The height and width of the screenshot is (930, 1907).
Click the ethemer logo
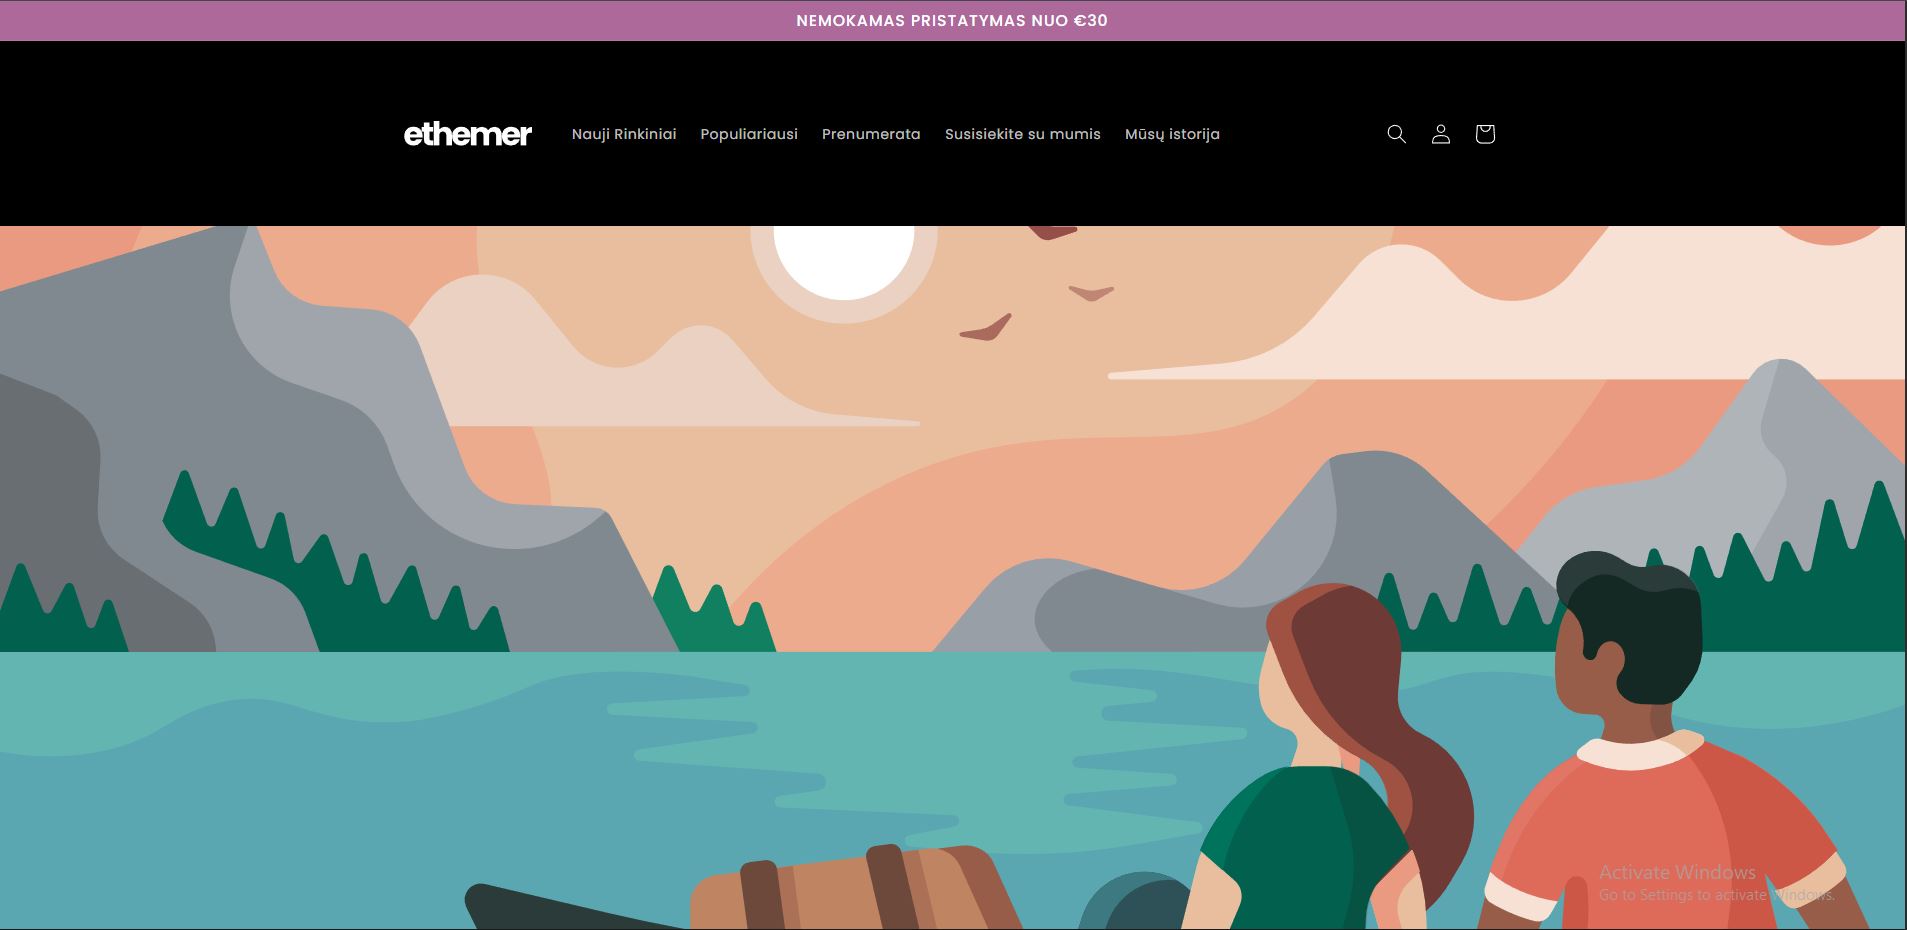[x=467, y=134]
